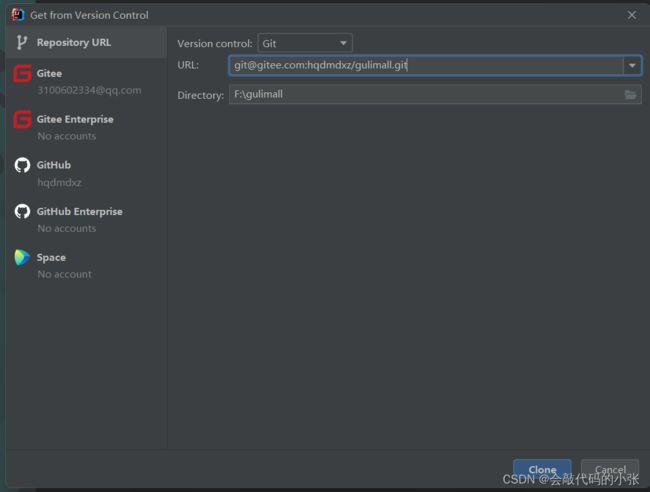Viewport: 650px width, 492px height.
Task: Click the Cancel button
Action: tap(610, 470)
